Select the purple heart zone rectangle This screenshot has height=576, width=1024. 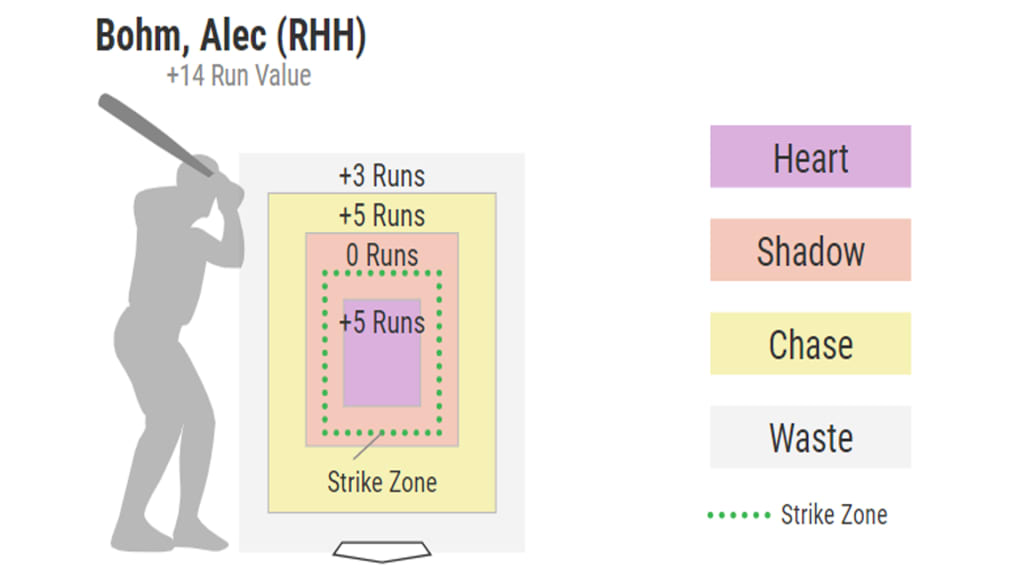pyautogui.click(x=382, y=353)
